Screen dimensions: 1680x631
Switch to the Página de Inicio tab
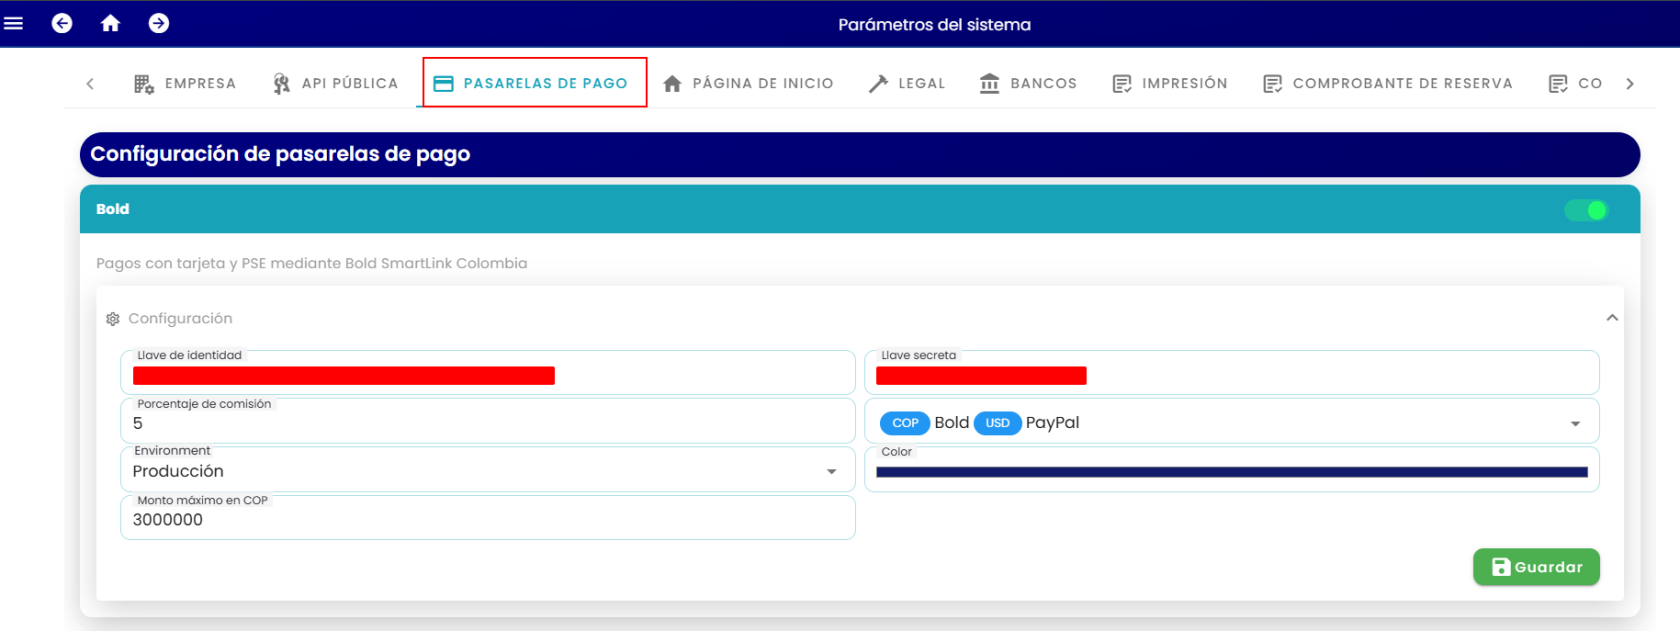[x=748, y=83]
